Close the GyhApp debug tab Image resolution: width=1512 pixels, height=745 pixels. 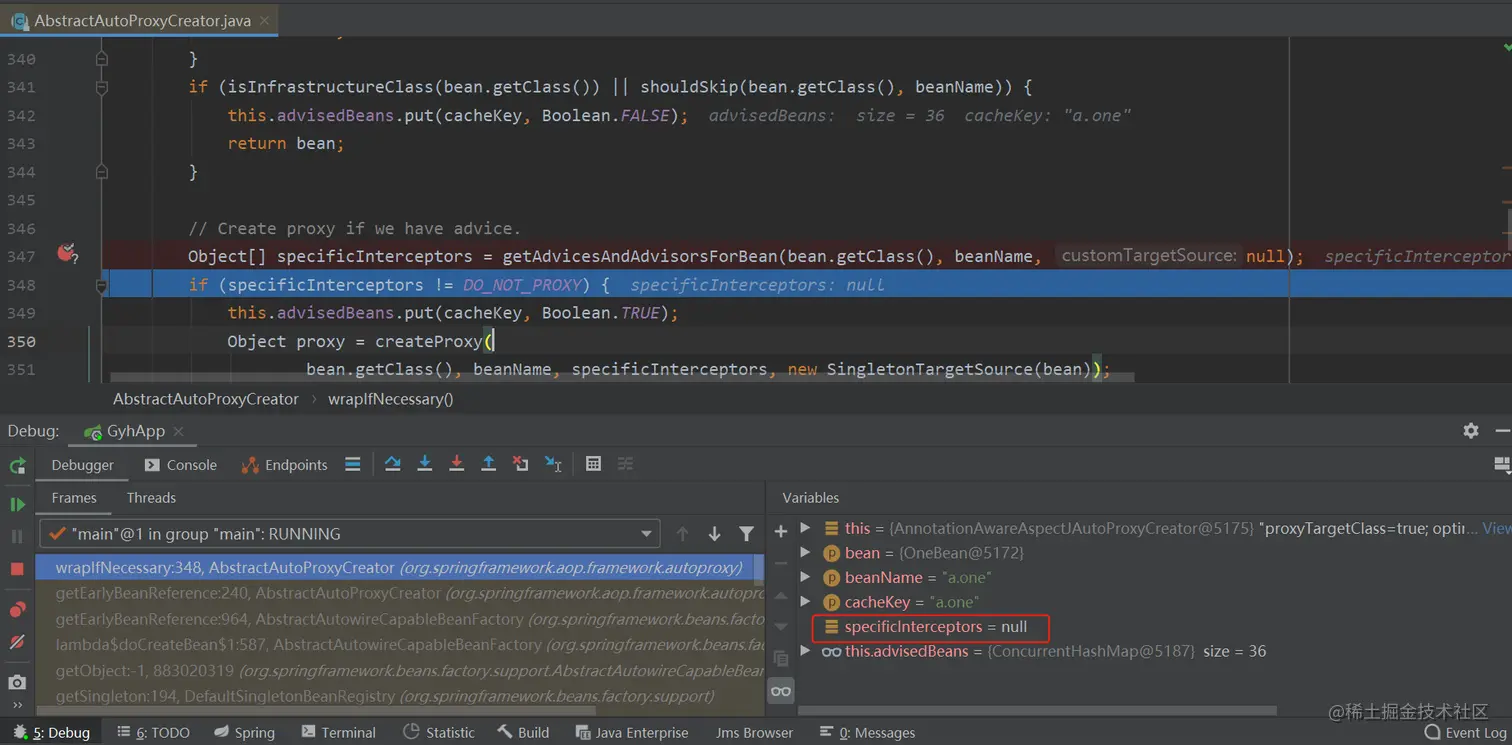coord(178,432)
